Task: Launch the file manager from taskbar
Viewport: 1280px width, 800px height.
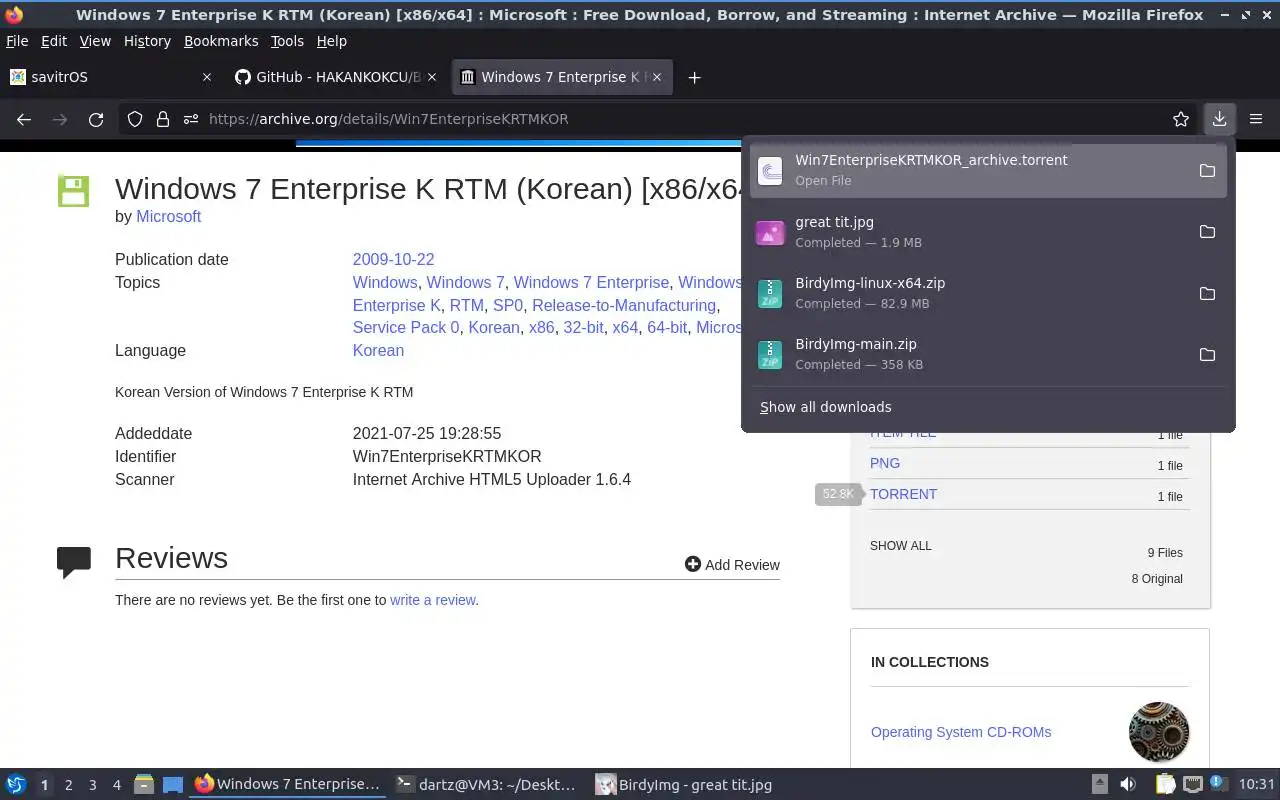Action: 143,784
